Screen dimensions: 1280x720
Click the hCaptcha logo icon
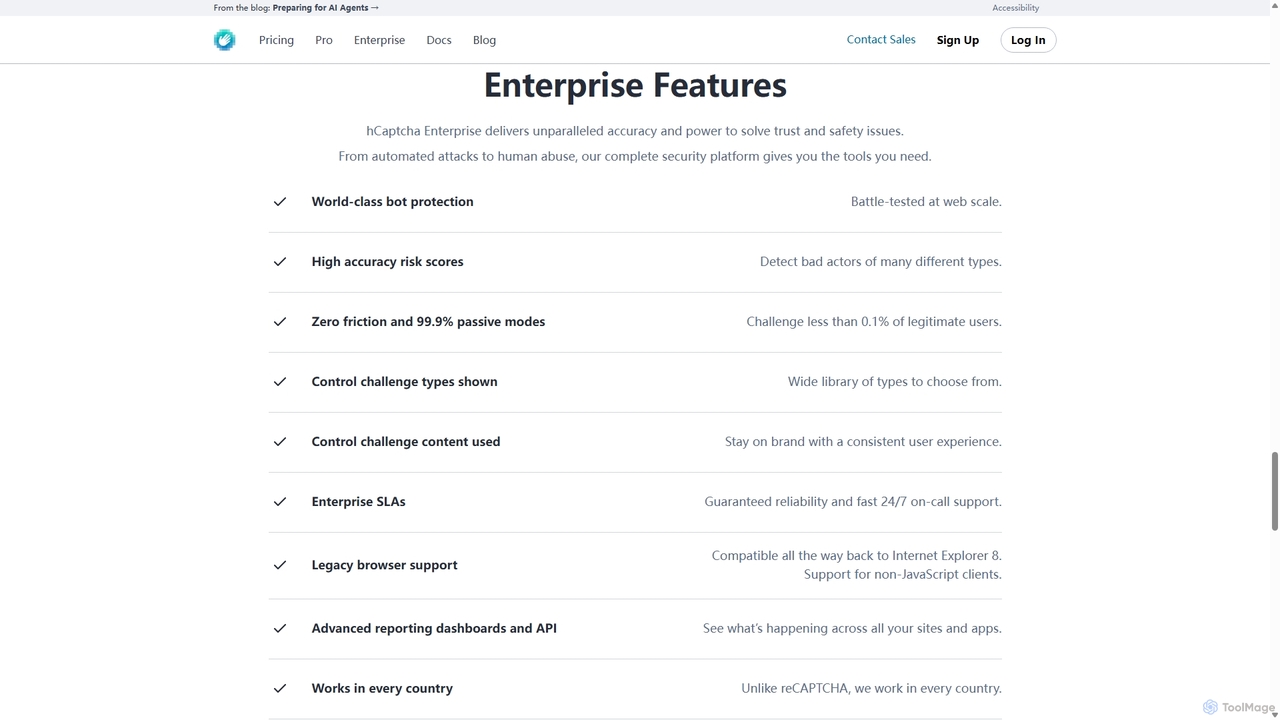(x=224, y=40)
